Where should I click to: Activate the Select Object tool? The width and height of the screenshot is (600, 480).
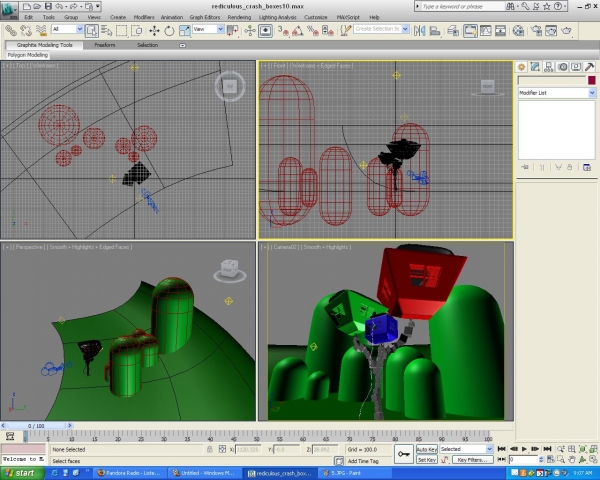tap(92, 30)
